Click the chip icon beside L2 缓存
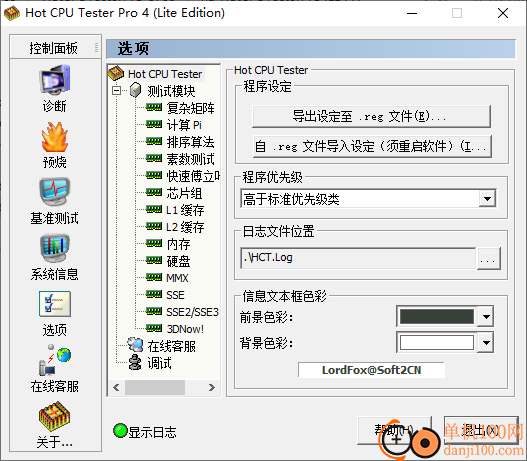Viewport: 527px width, 461px height. click(154, 226)
